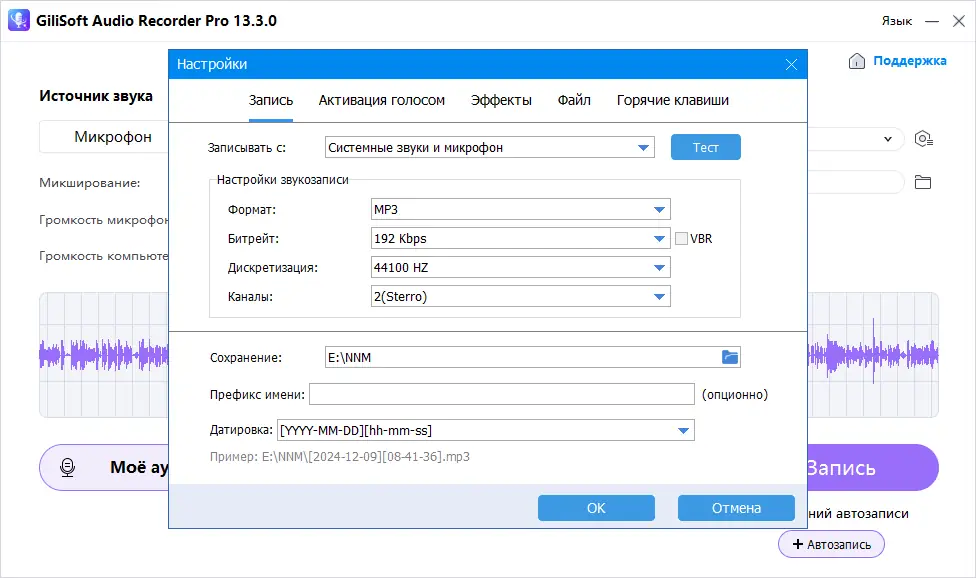The image size is (976, 578).
Task: Open the Горячие клавиши tab
Action: coord(672,100)
